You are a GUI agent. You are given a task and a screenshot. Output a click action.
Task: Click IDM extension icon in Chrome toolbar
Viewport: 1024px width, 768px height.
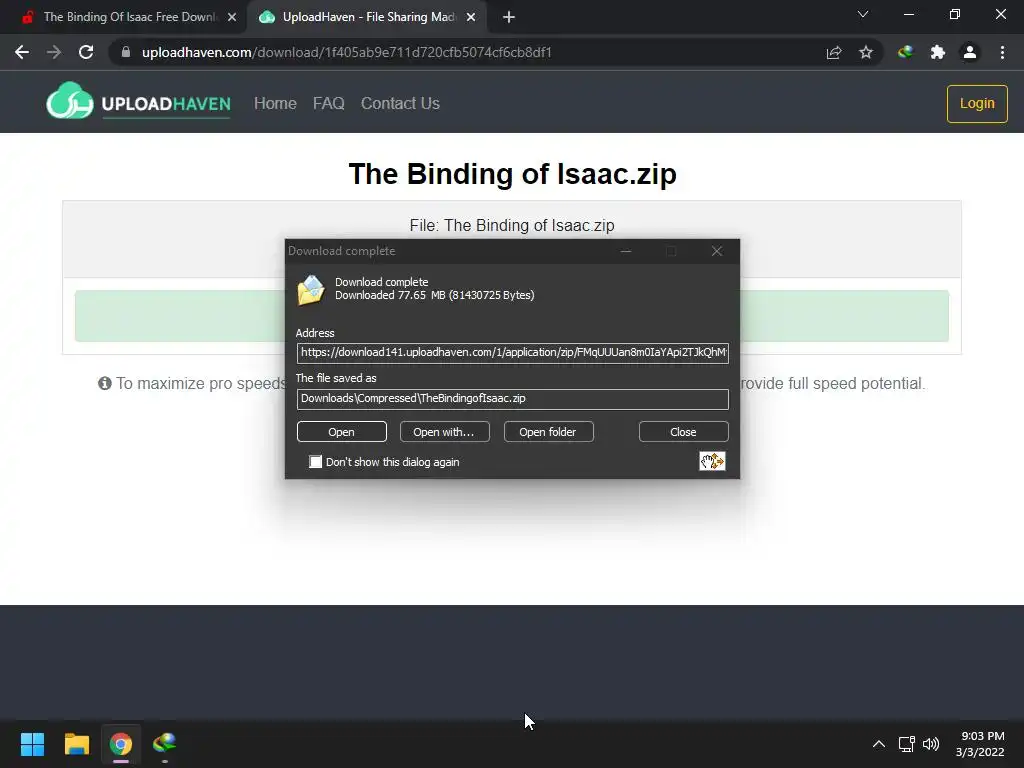(905, 52)
